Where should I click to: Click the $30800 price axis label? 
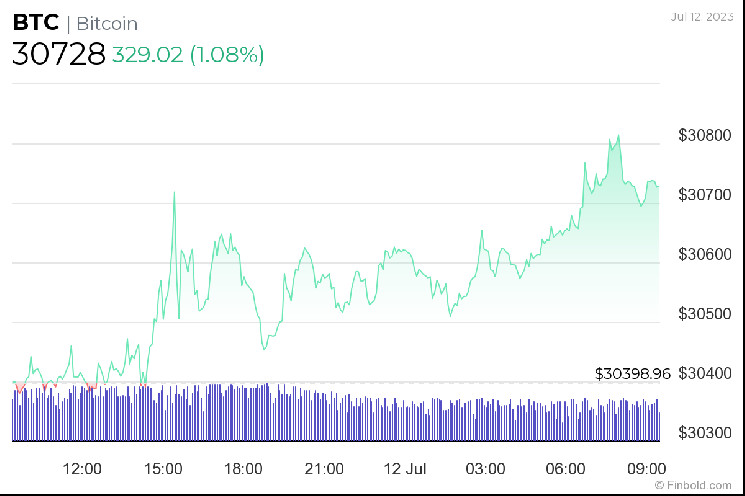[706, 134]
